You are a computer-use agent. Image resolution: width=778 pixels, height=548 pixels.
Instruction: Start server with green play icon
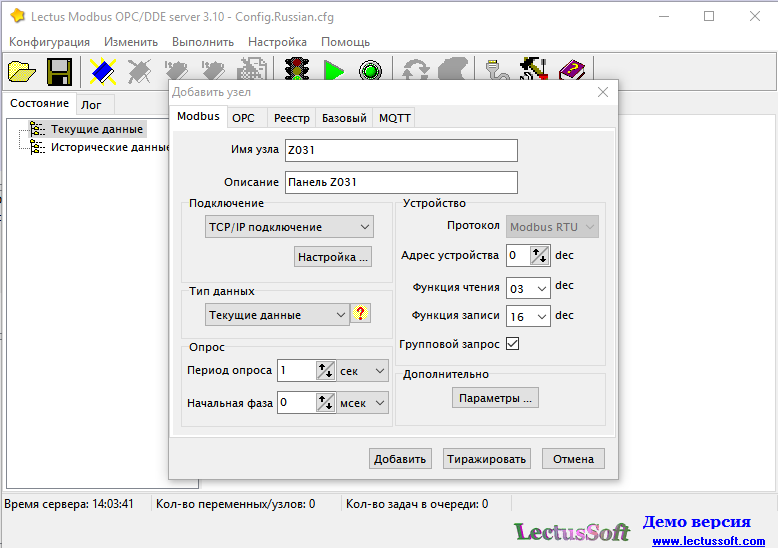tap(333, 70)
